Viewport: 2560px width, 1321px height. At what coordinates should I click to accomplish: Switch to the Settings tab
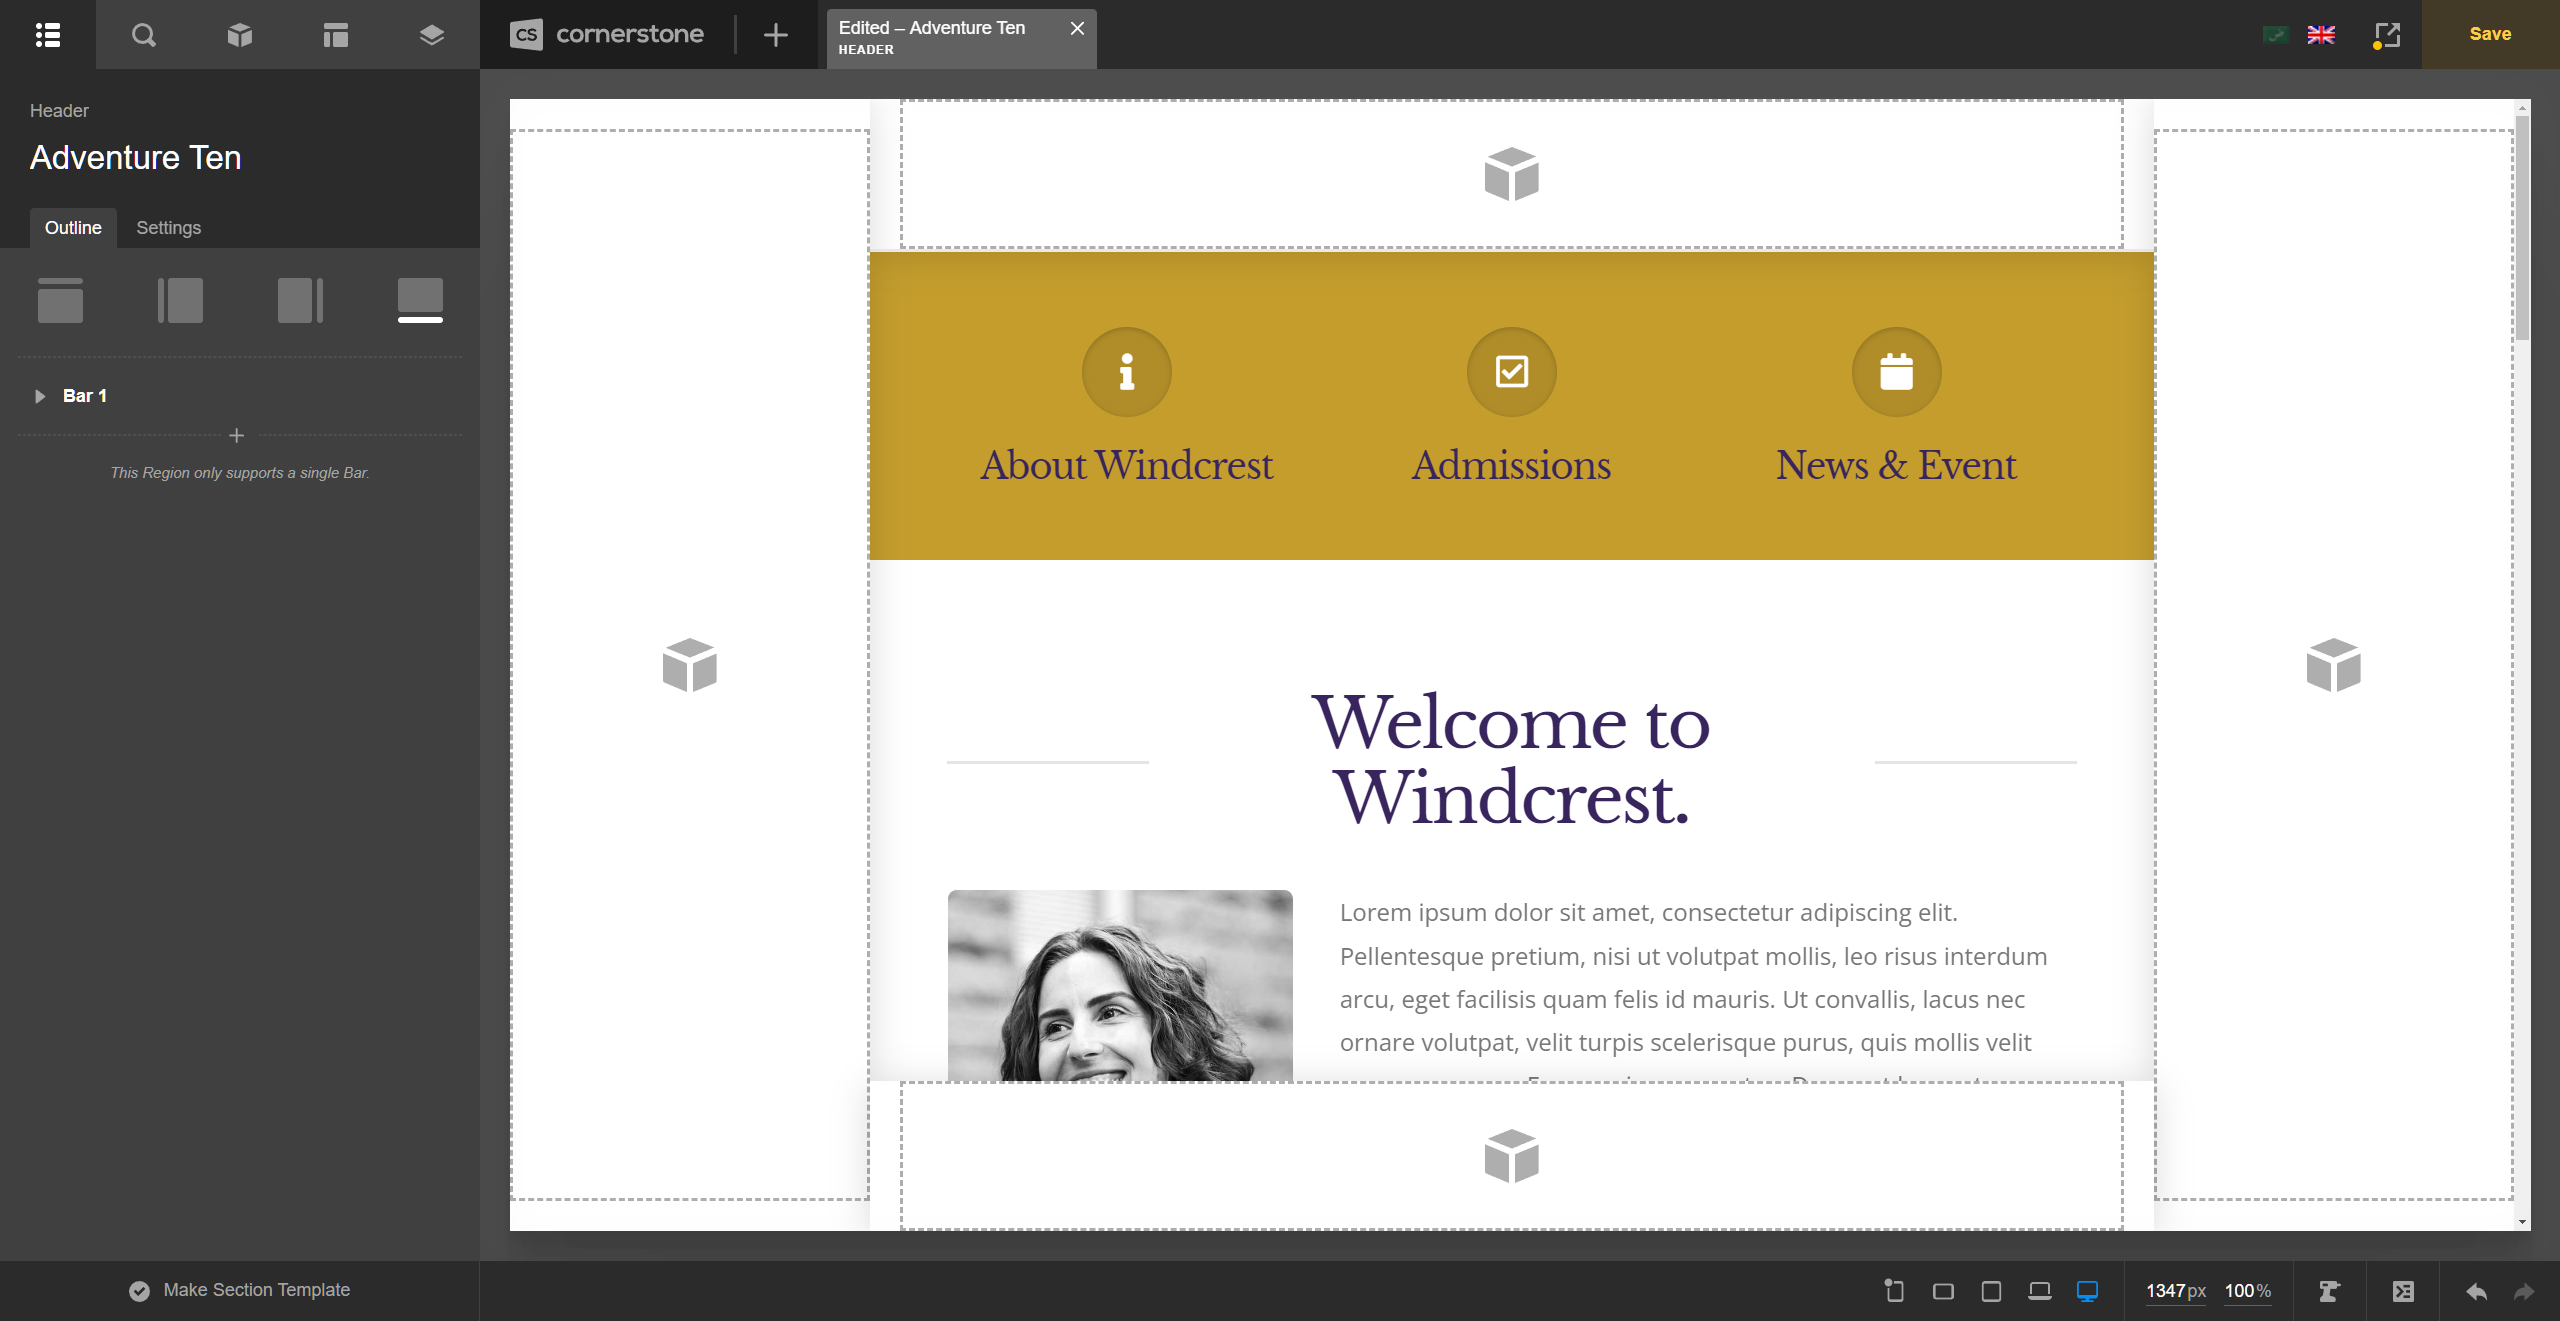point(168,228)
